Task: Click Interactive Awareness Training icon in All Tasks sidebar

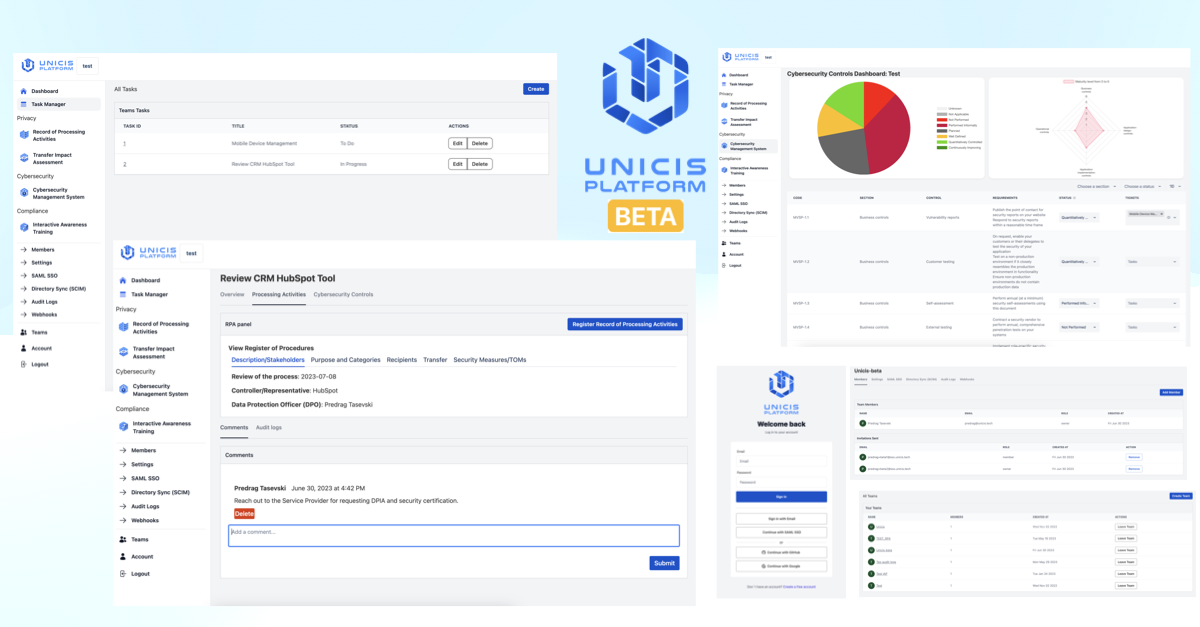Action: 24,228
